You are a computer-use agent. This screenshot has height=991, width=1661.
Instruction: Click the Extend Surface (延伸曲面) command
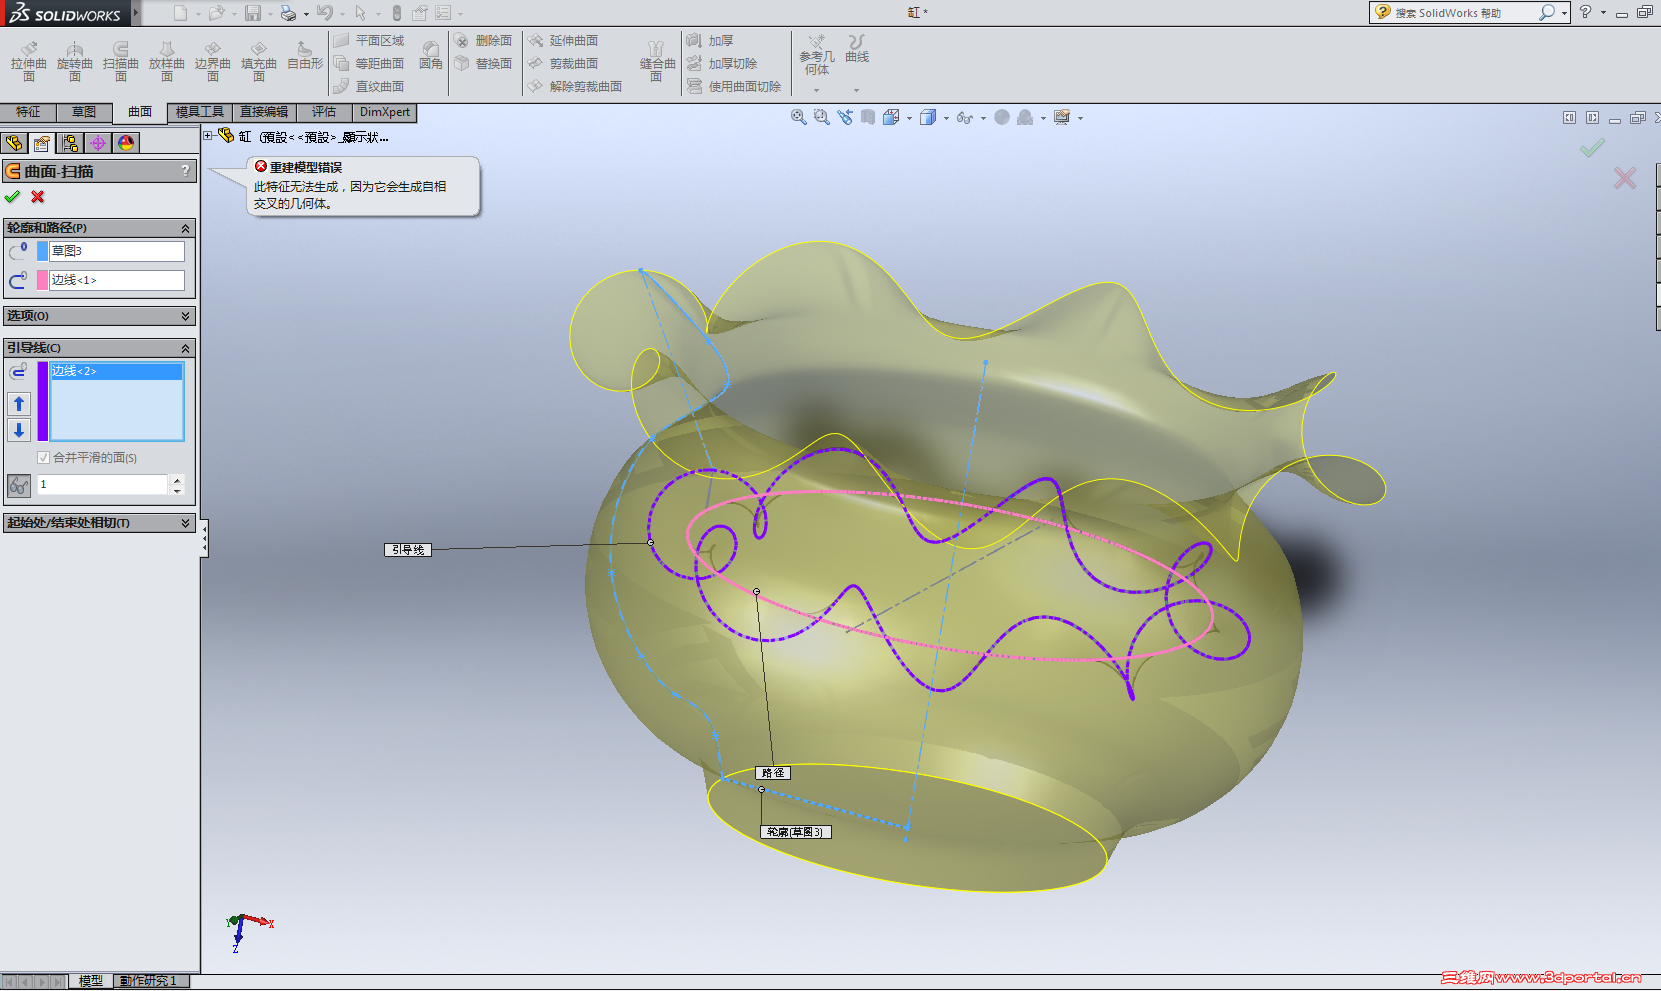tap(563, 40)
